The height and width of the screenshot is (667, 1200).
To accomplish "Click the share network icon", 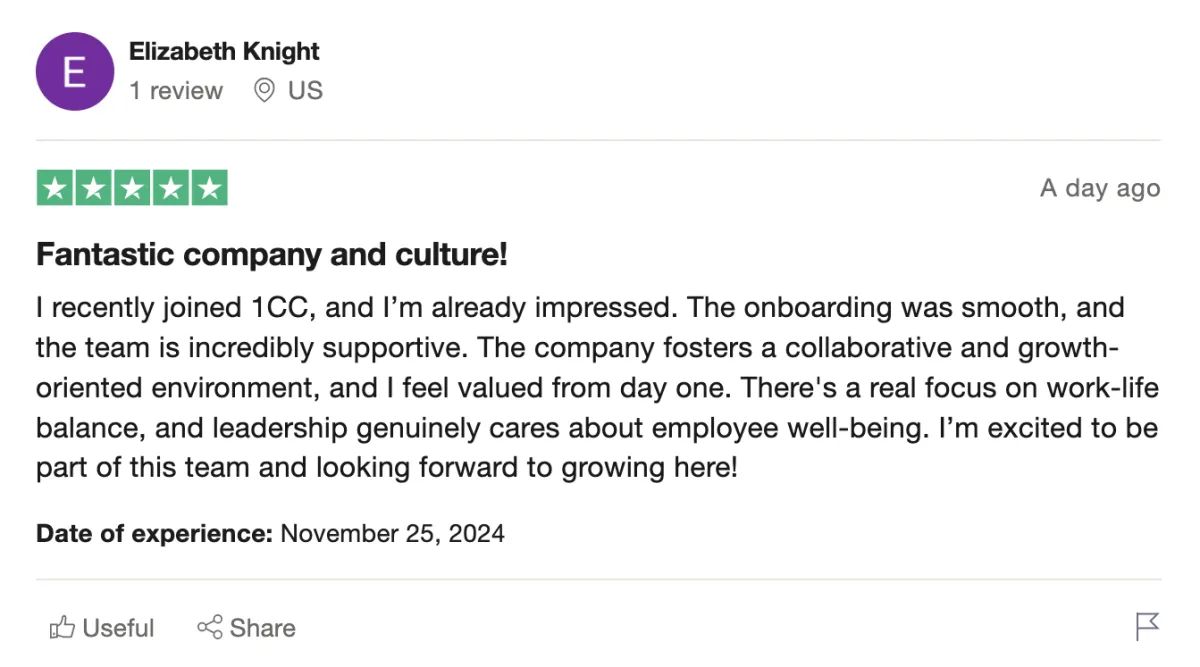I will pos(209,628).
